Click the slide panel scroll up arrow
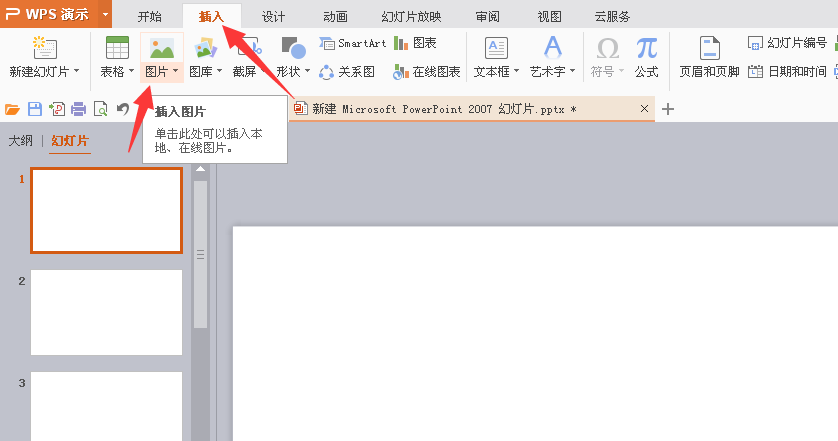Image resolution: width=838 pixels, height=441 pixels. click(200, 169)
